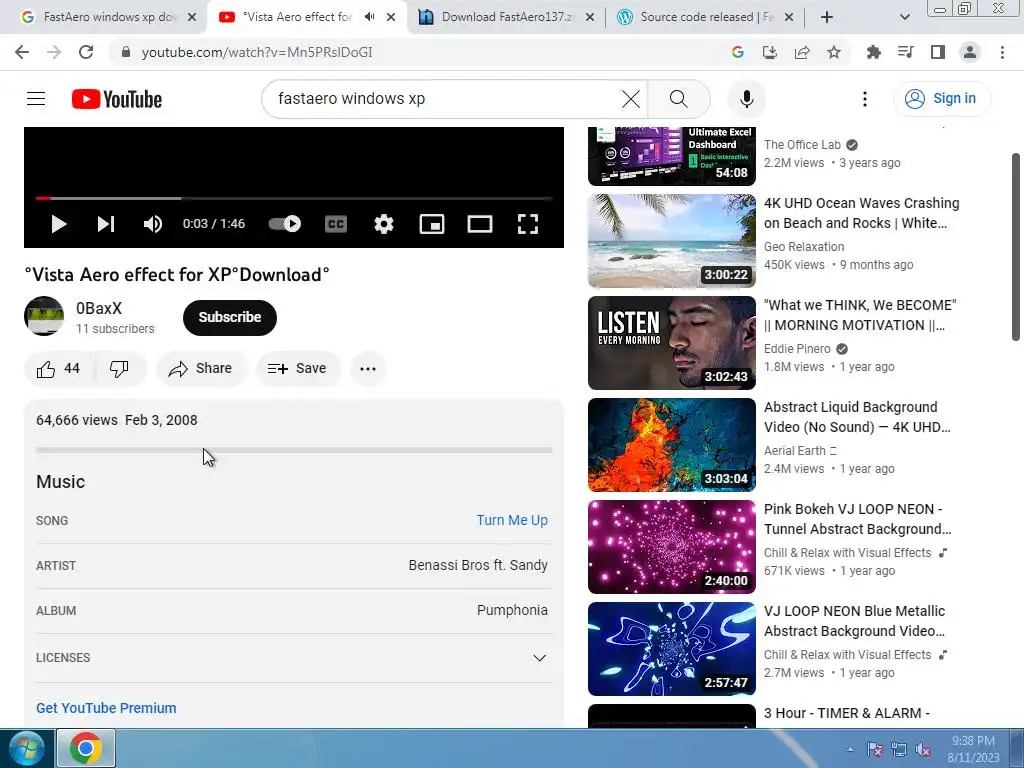Image resolution: width=1024 pixels, height=768 pixels.
Task: Activate miniplayer mode
Action: click(432, 224)
